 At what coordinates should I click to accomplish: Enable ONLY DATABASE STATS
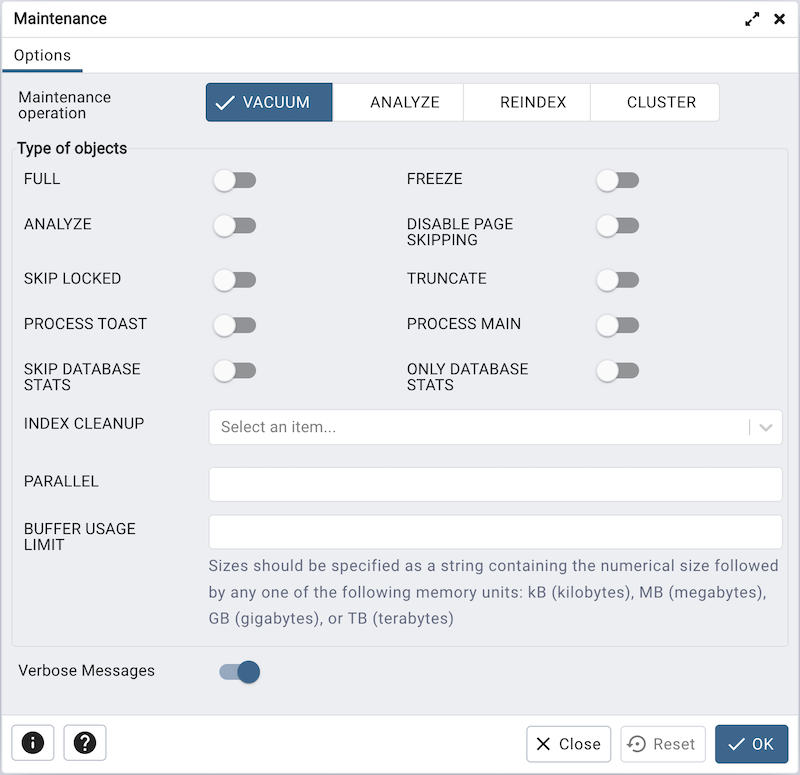pyautogui.click(x=618, y=371)
